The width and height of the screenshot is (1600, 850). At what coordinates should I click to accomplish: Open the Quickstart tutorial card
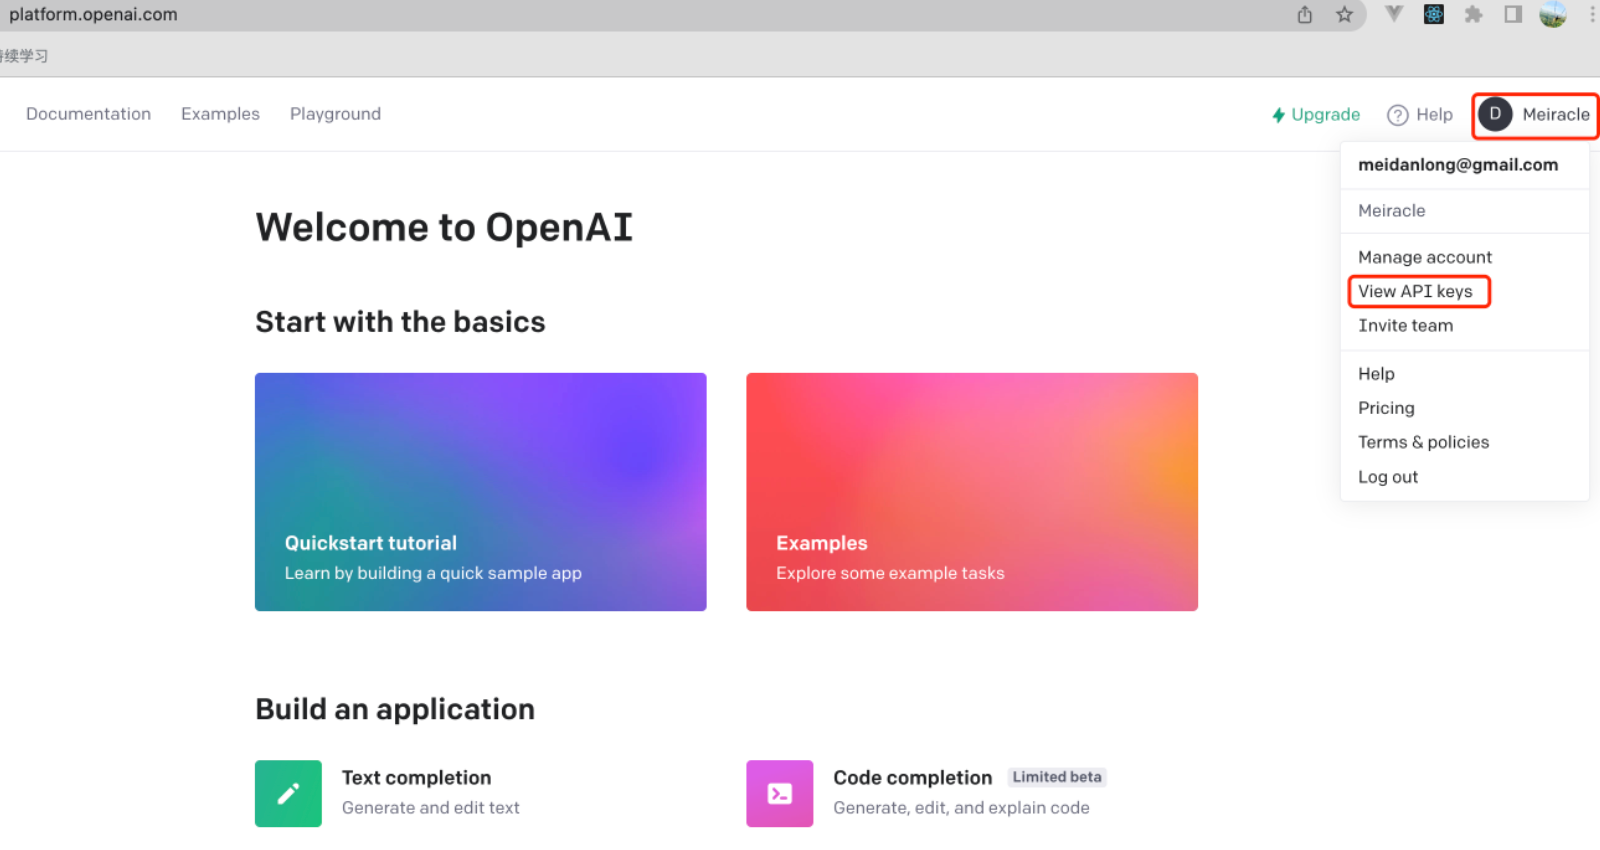coord(481,492)
